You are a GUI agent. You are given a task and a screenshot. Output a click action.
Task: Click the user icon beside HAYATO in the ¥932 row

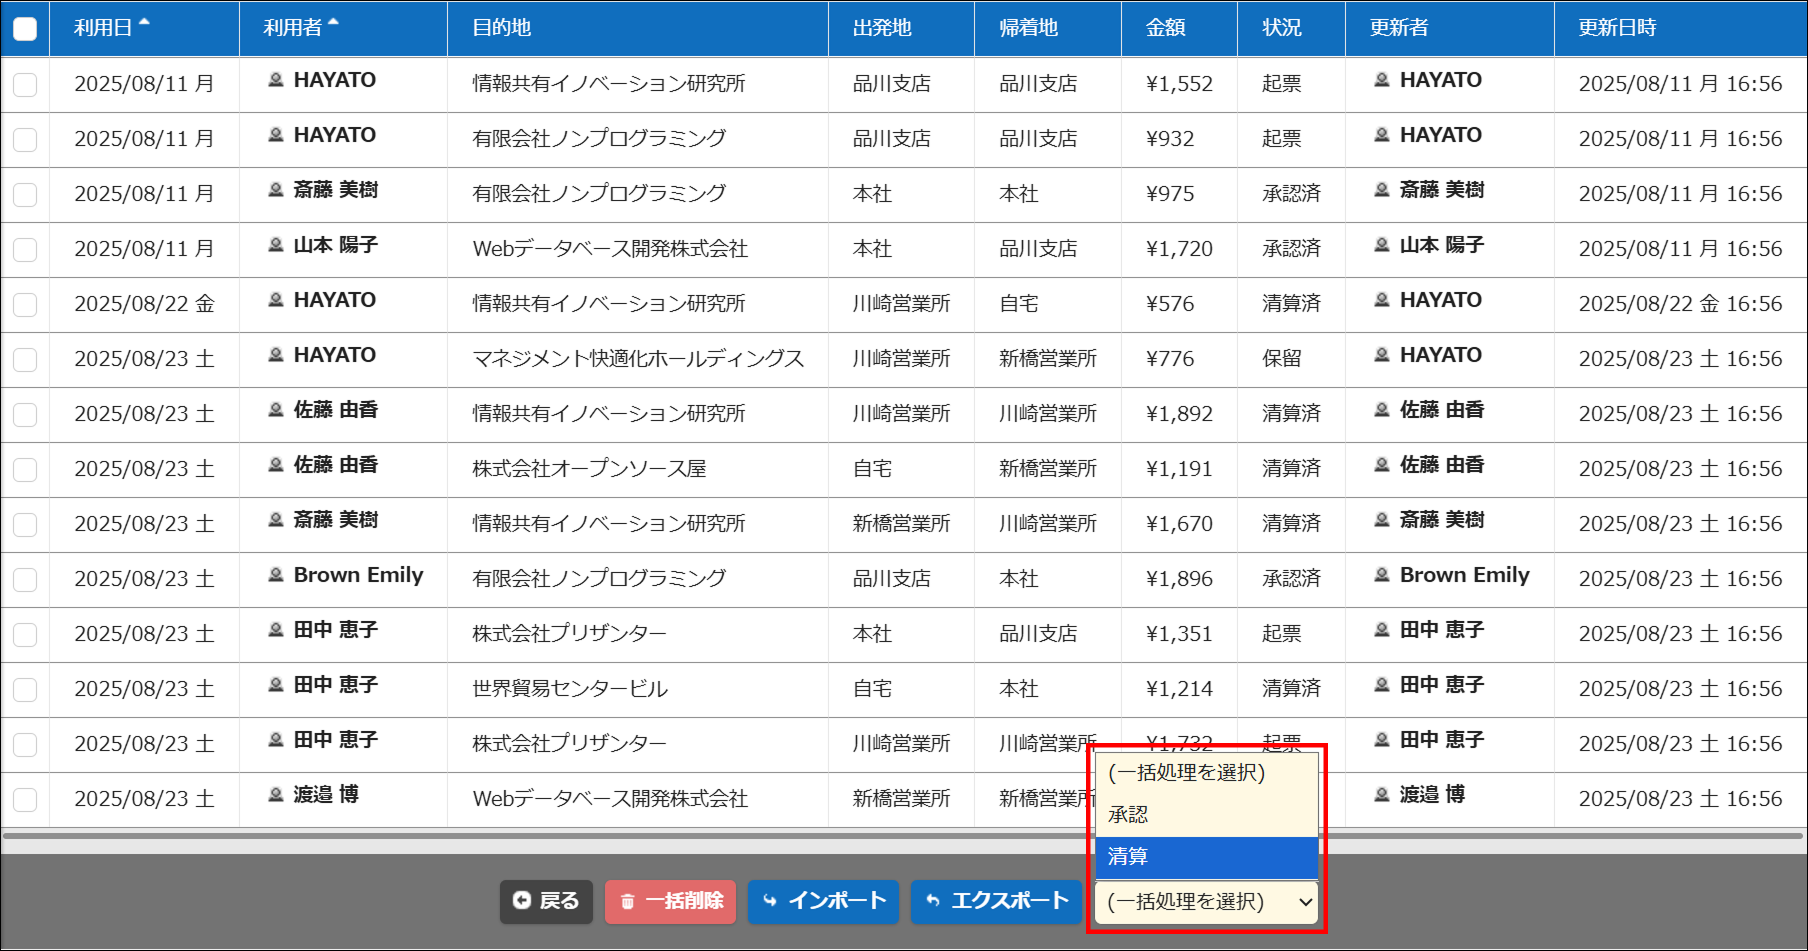click(x=276, y=135)
